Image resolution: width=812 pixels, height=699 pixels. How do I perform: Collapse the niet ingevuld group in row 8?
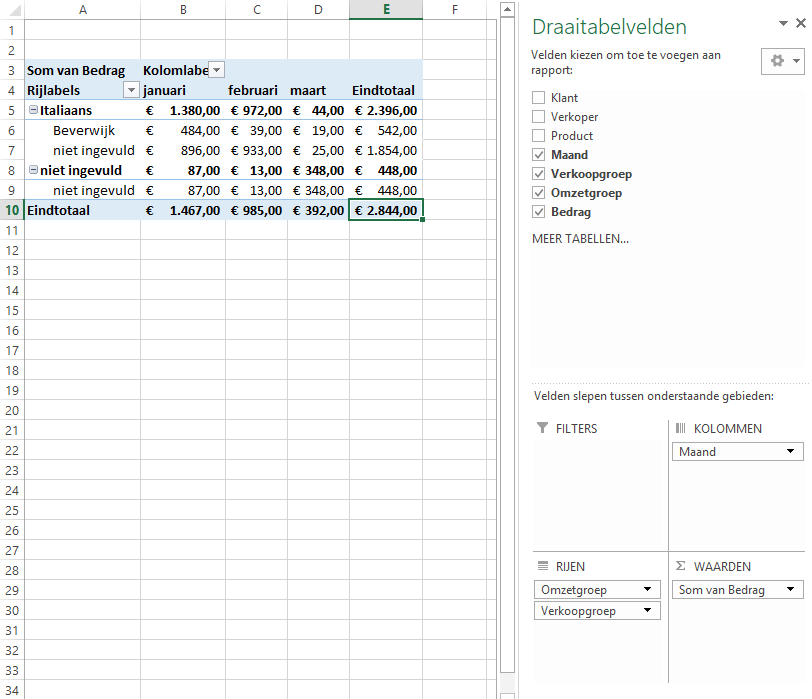[33, 170]
